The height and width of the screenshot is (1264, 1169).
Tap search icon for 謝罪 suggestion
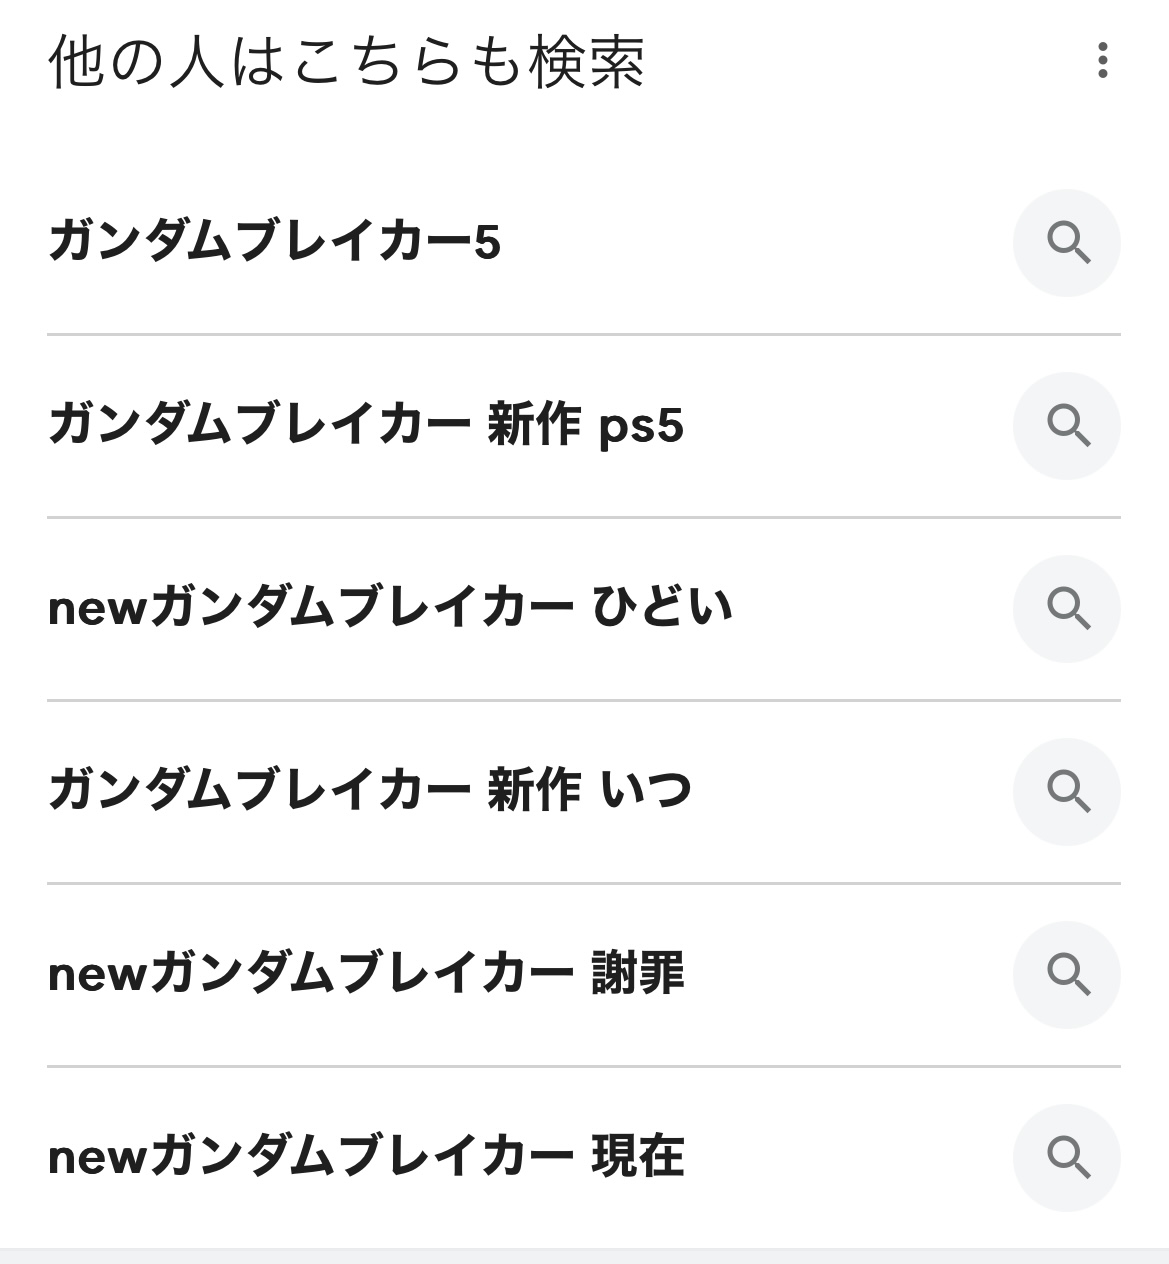[x=1066, y=975]
